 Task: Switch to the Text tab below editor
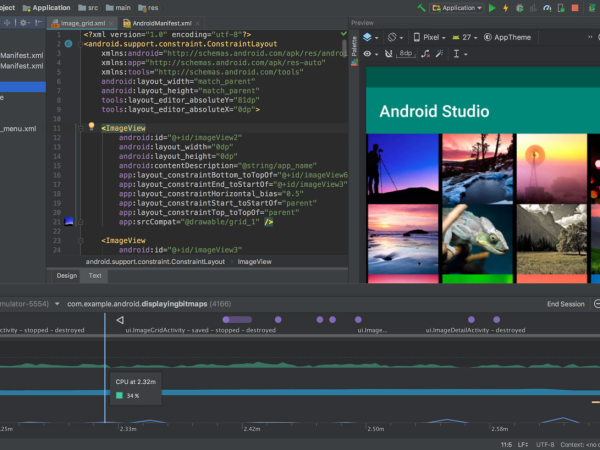[95, 275]
